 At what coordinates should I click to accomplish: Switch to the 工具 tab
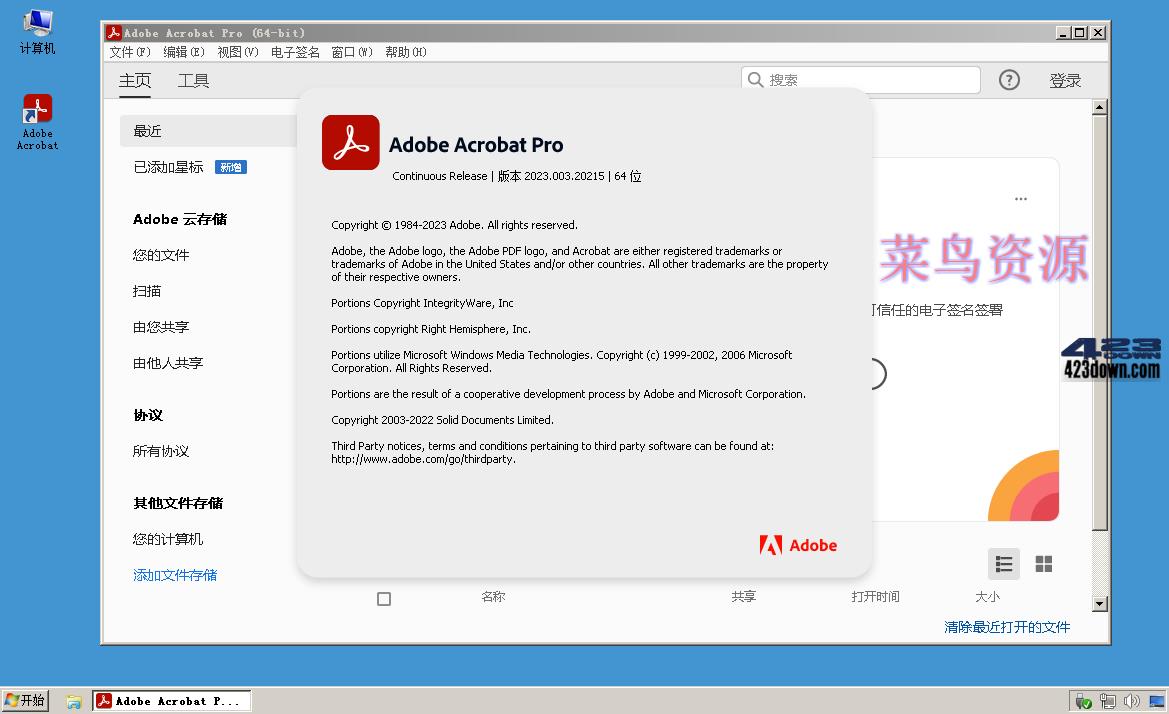(193, 80)
